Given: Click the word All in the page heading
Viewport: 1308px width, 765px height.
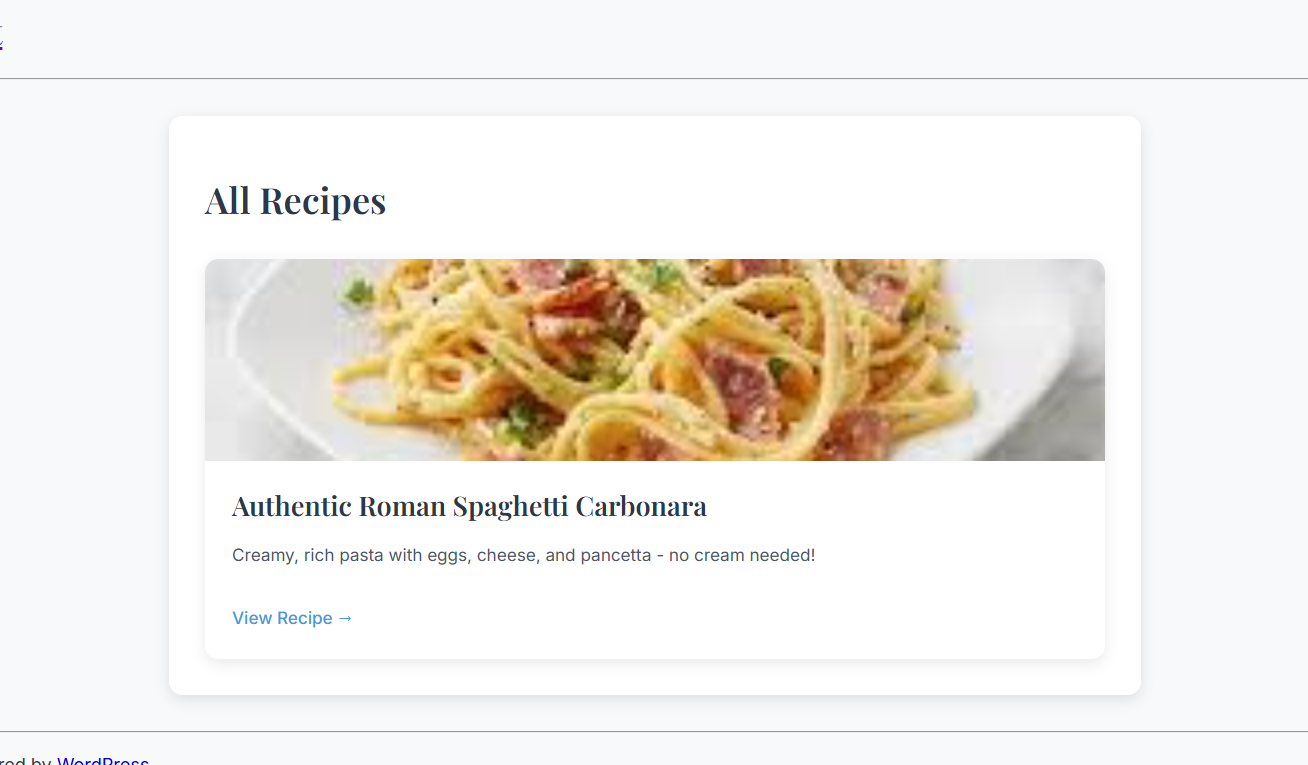Looking at the screenshot, I should coord(228,201).
